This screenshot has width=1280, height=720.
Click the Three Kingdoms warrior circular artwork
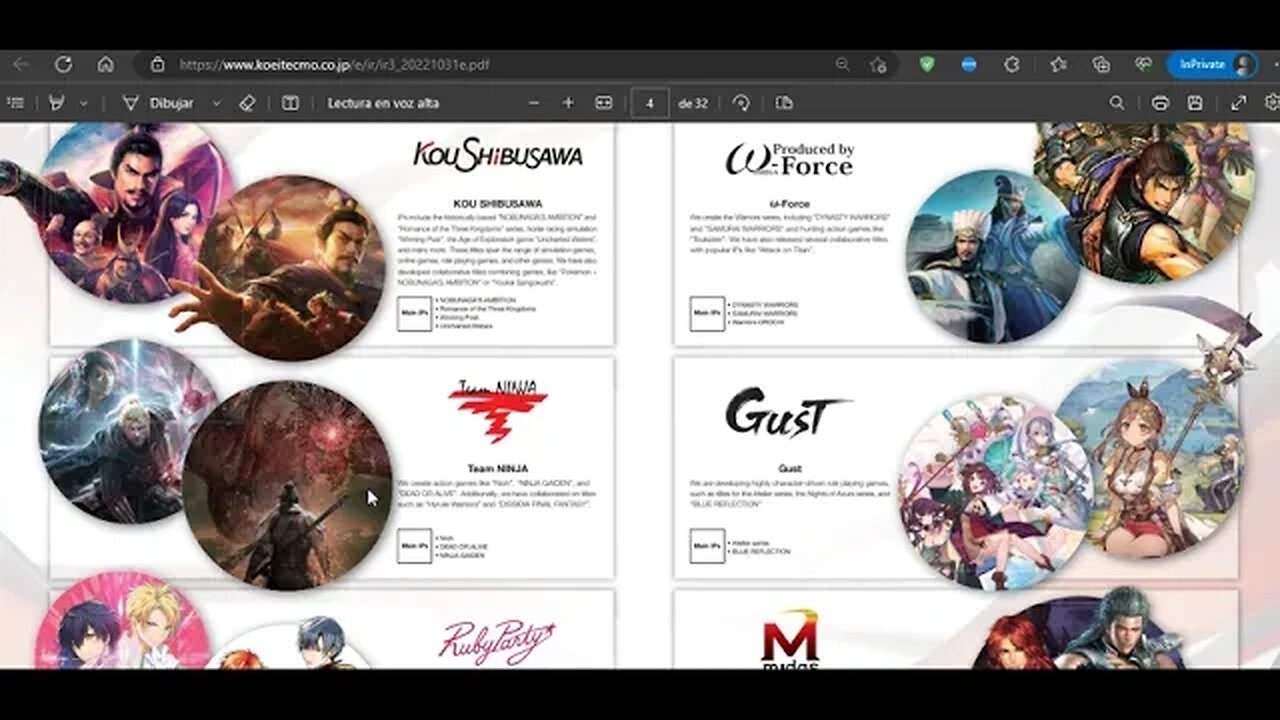pos(290,267)
